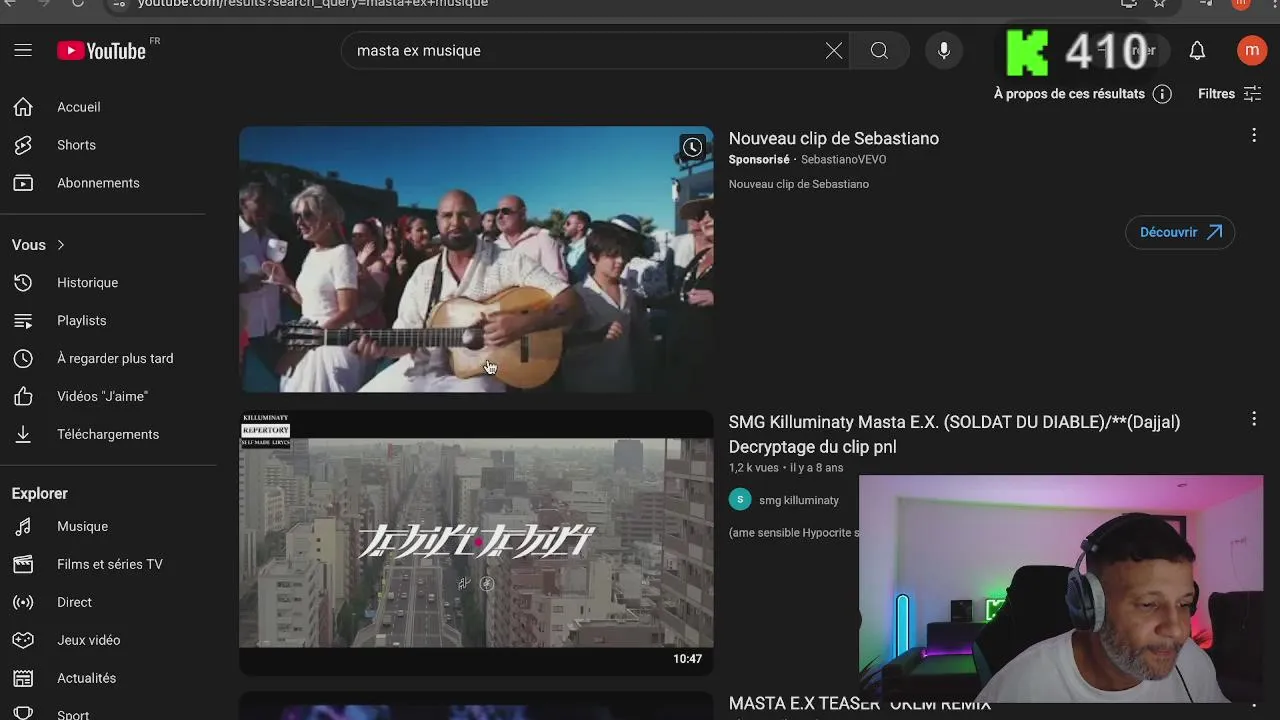Click the download arrow icon

point(23,435)
